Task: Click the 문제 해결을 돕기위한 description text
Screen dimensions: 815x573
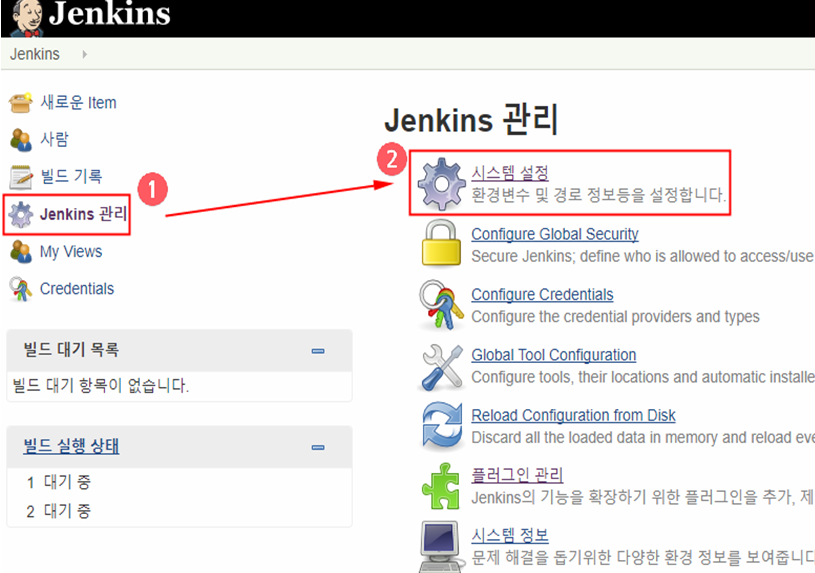Action: [642, 558]
